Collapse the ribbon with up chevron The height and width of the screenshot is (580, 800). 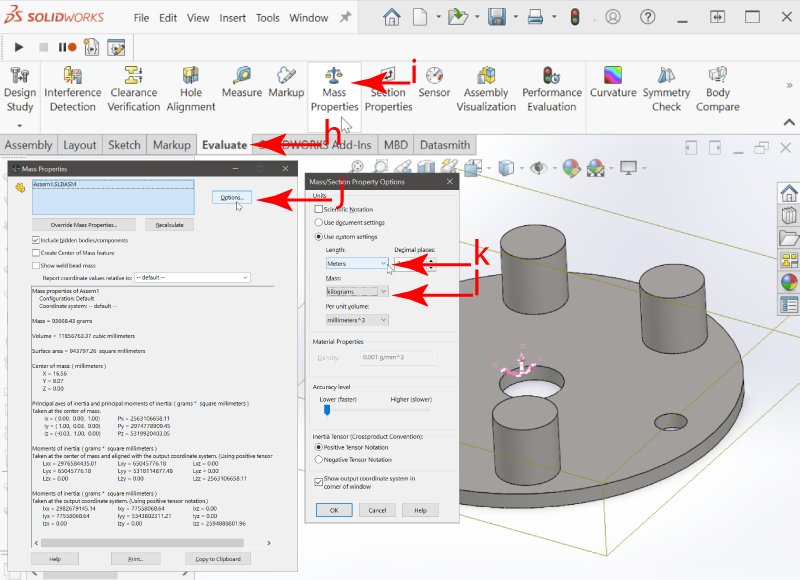click(x=789, y=122)
